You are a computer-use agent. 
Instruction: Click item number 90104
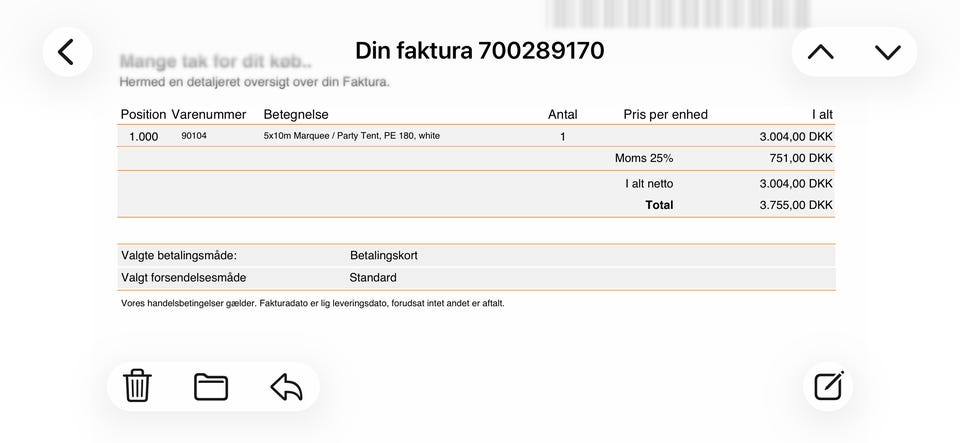pos(194,136)
